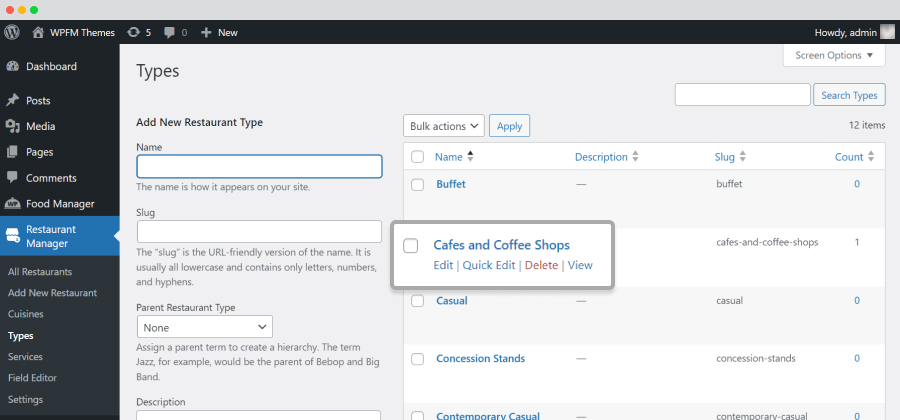Sort by Name using its arrows
This screenshot has height=420, width=900.
pos(471,157)
